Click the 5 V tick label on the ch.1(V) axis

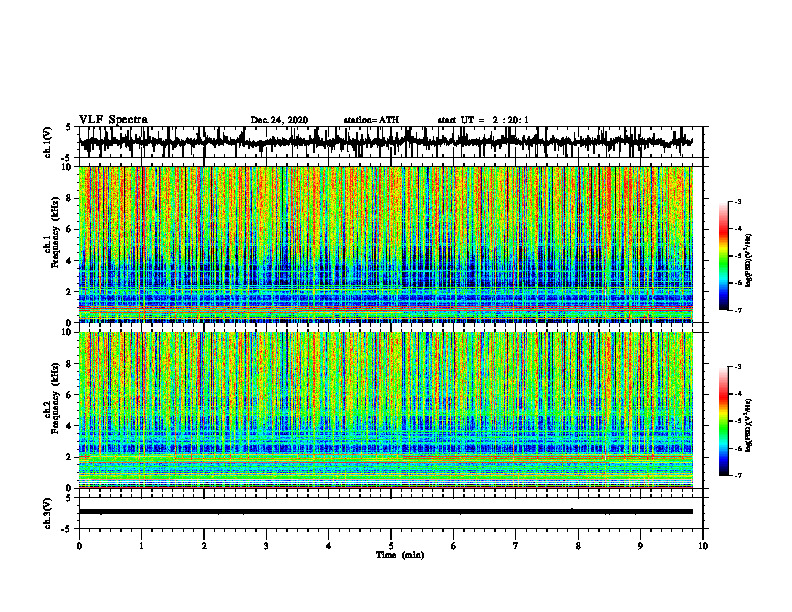pyautogui.click(x=68, y=128)
